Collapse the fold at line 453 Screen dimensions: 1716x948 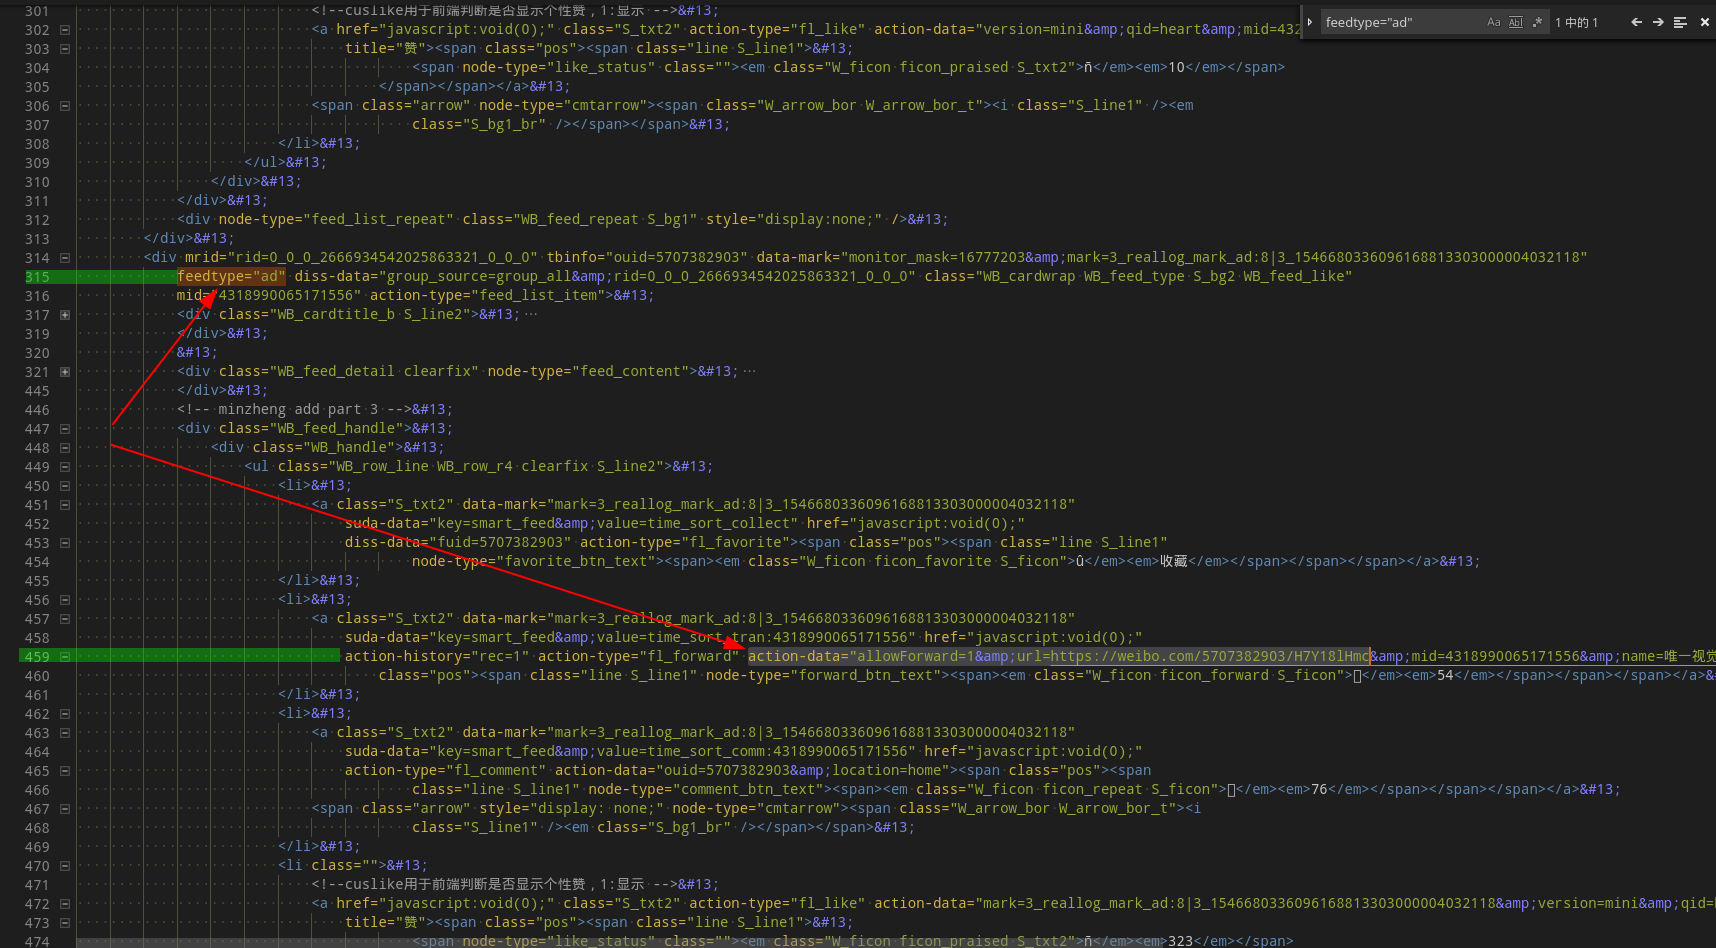65,543
